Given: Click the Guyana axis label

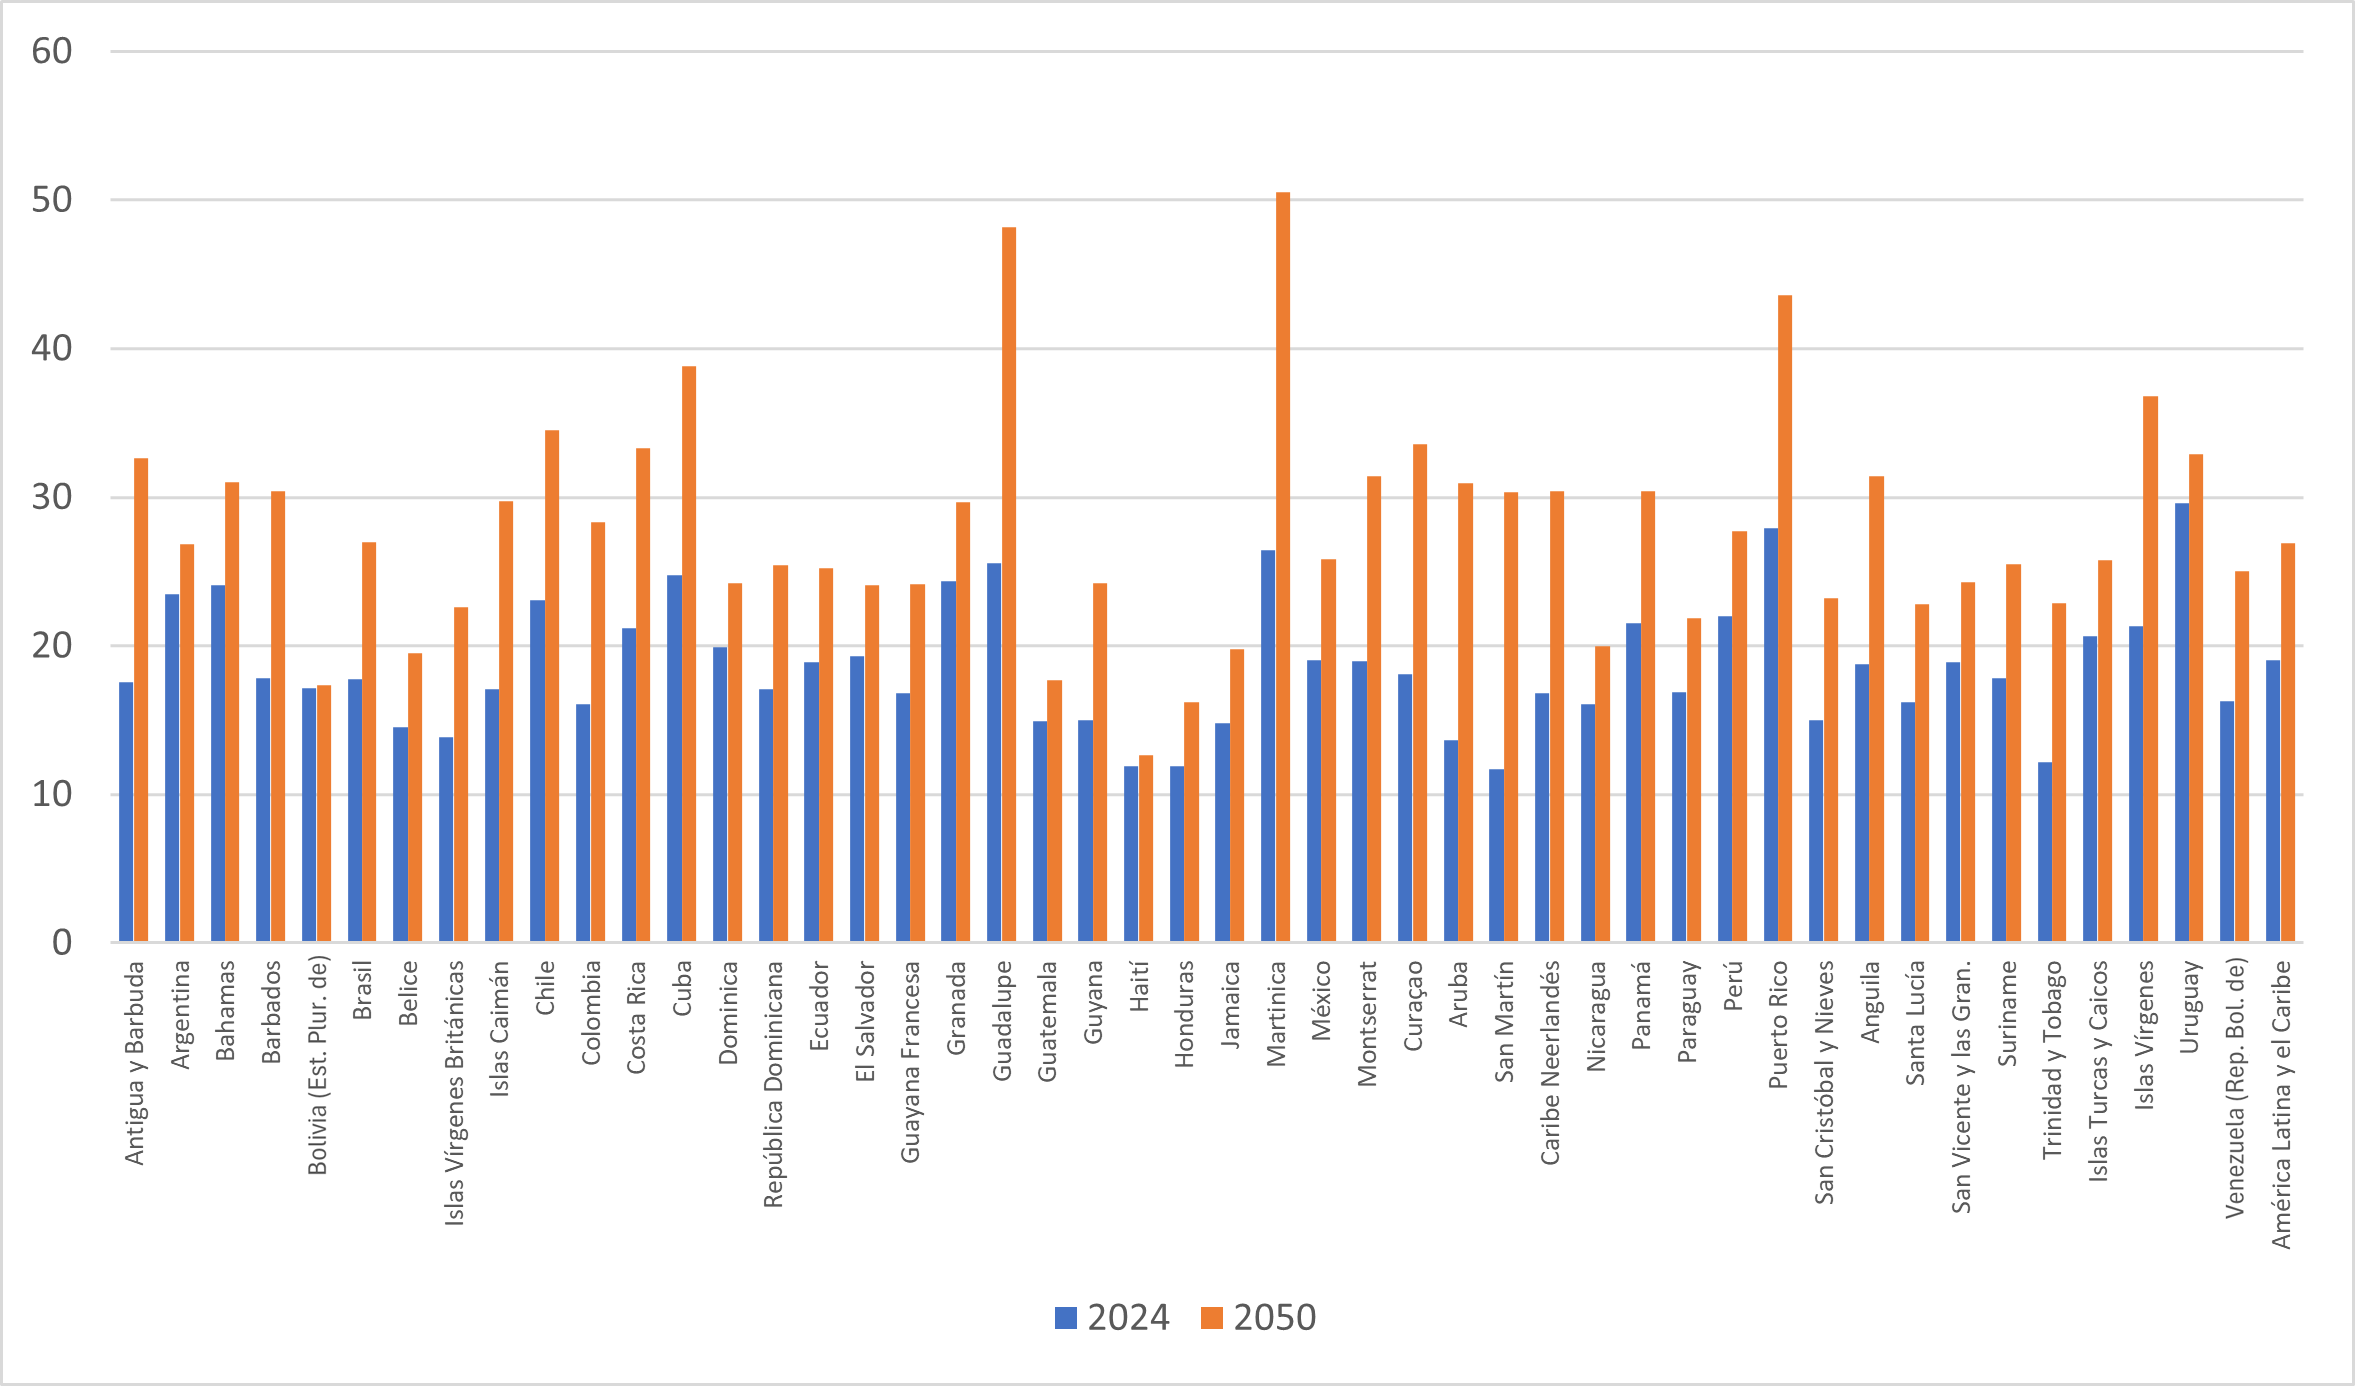Looking at the screenshot, I should coord(1093,1002).
